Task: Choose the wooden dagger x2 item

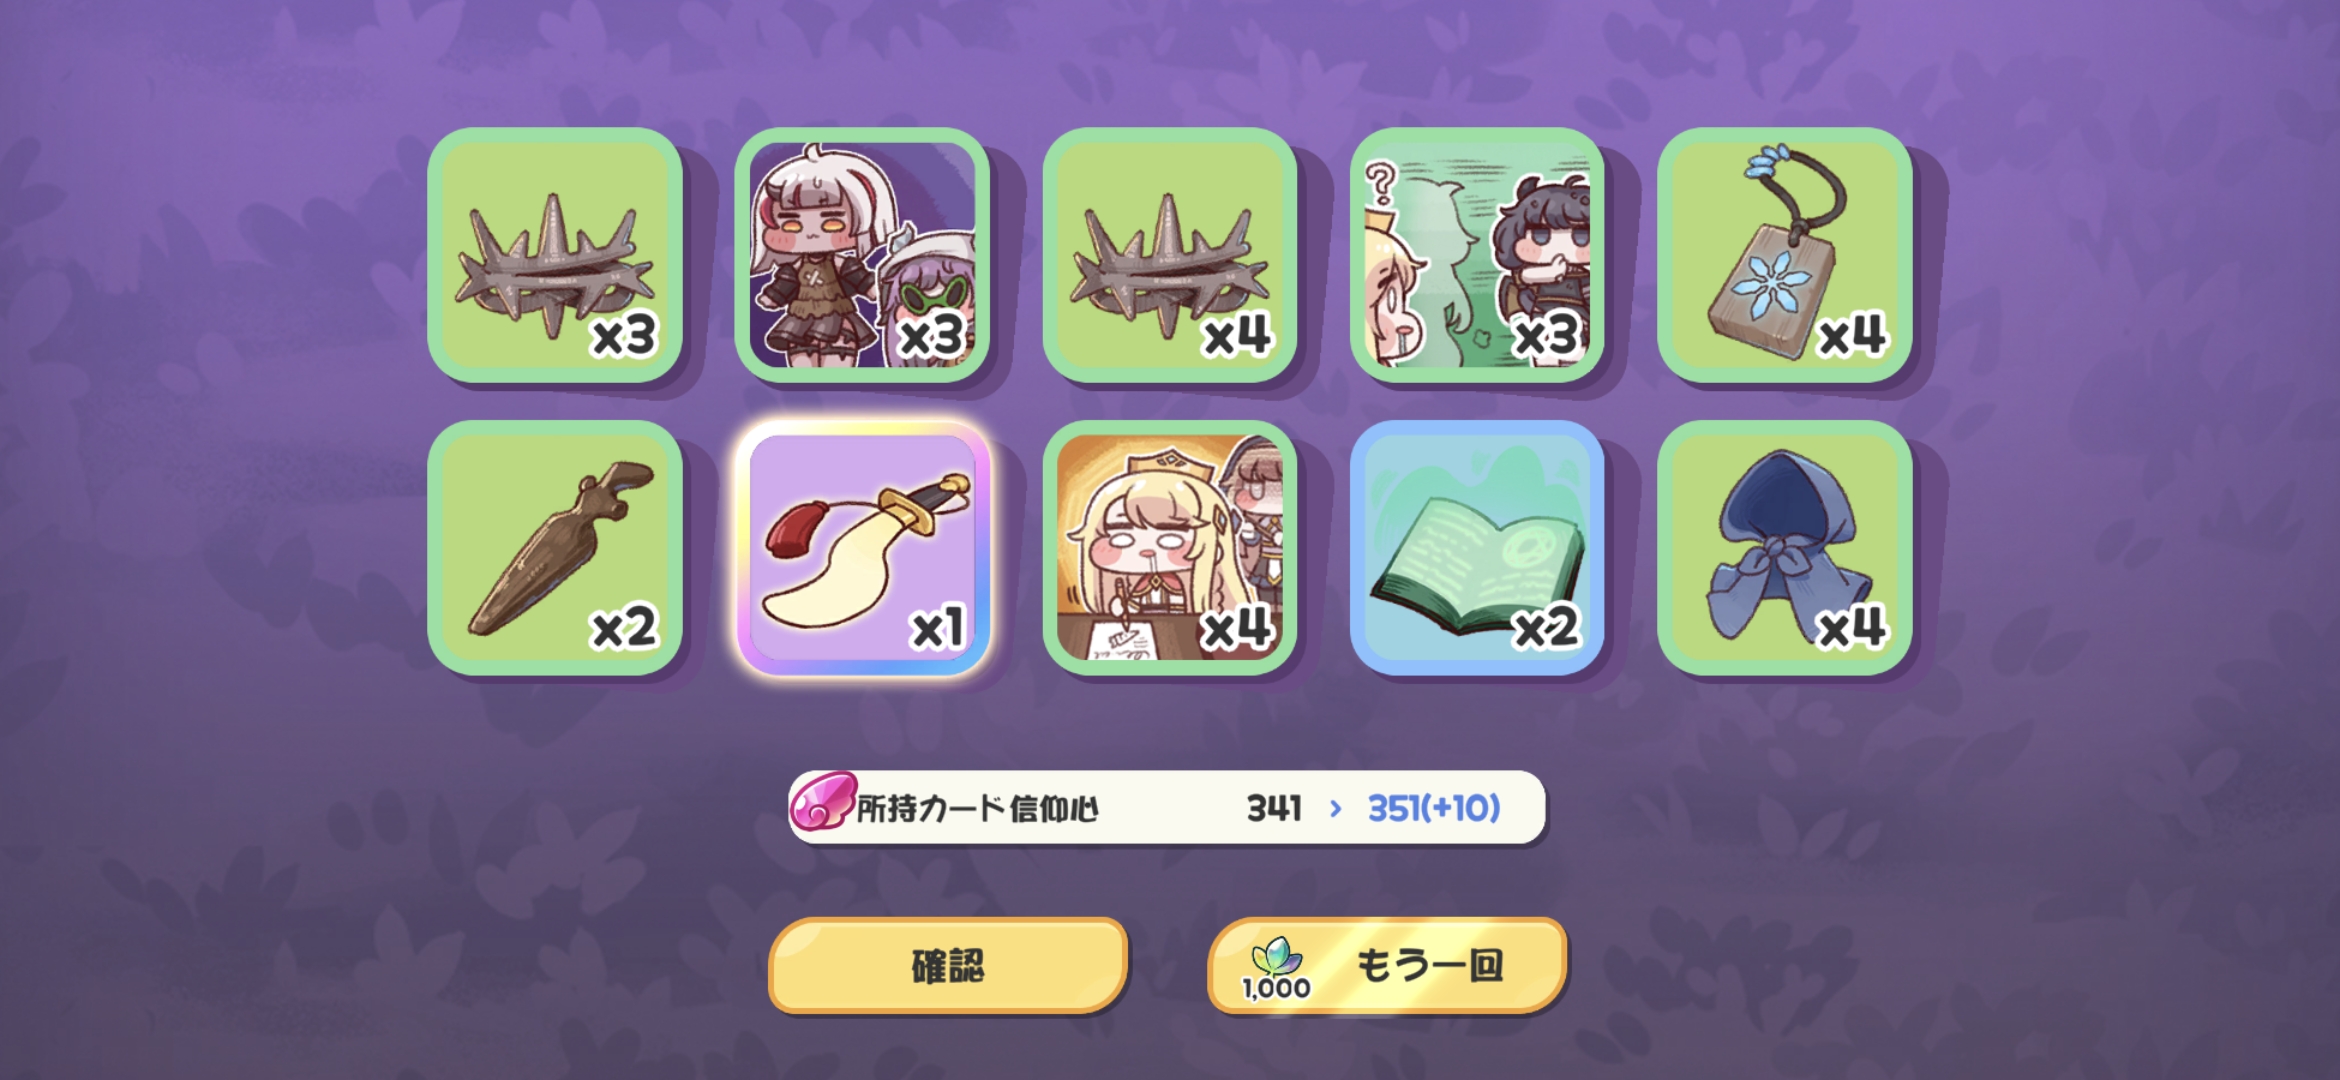Action: (x=555, y=548)
